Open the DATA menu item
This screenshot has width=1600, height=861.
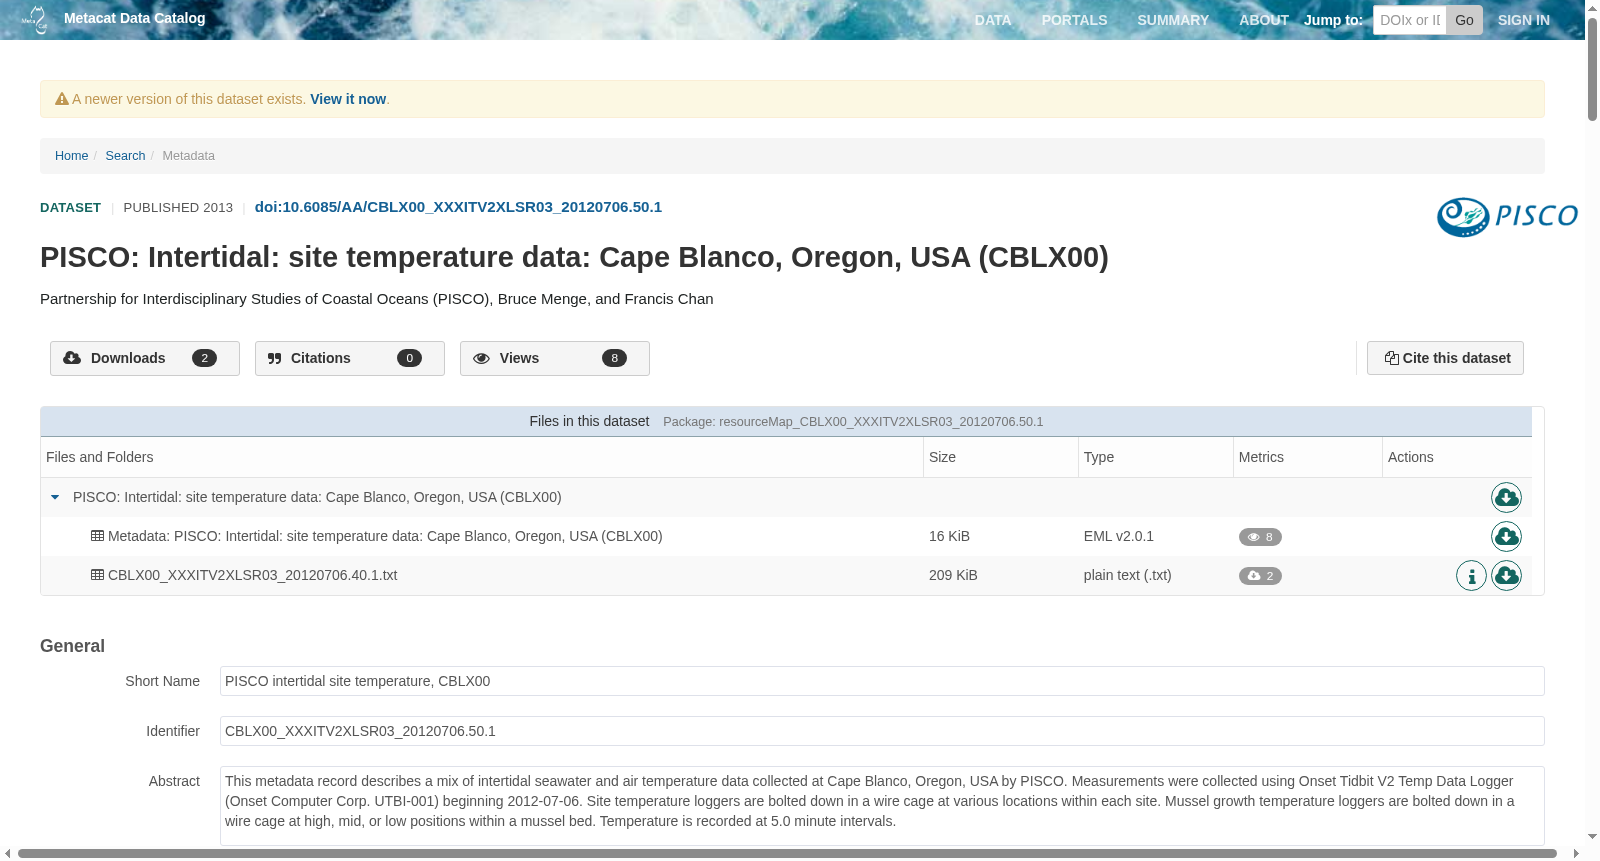point(993,20)
